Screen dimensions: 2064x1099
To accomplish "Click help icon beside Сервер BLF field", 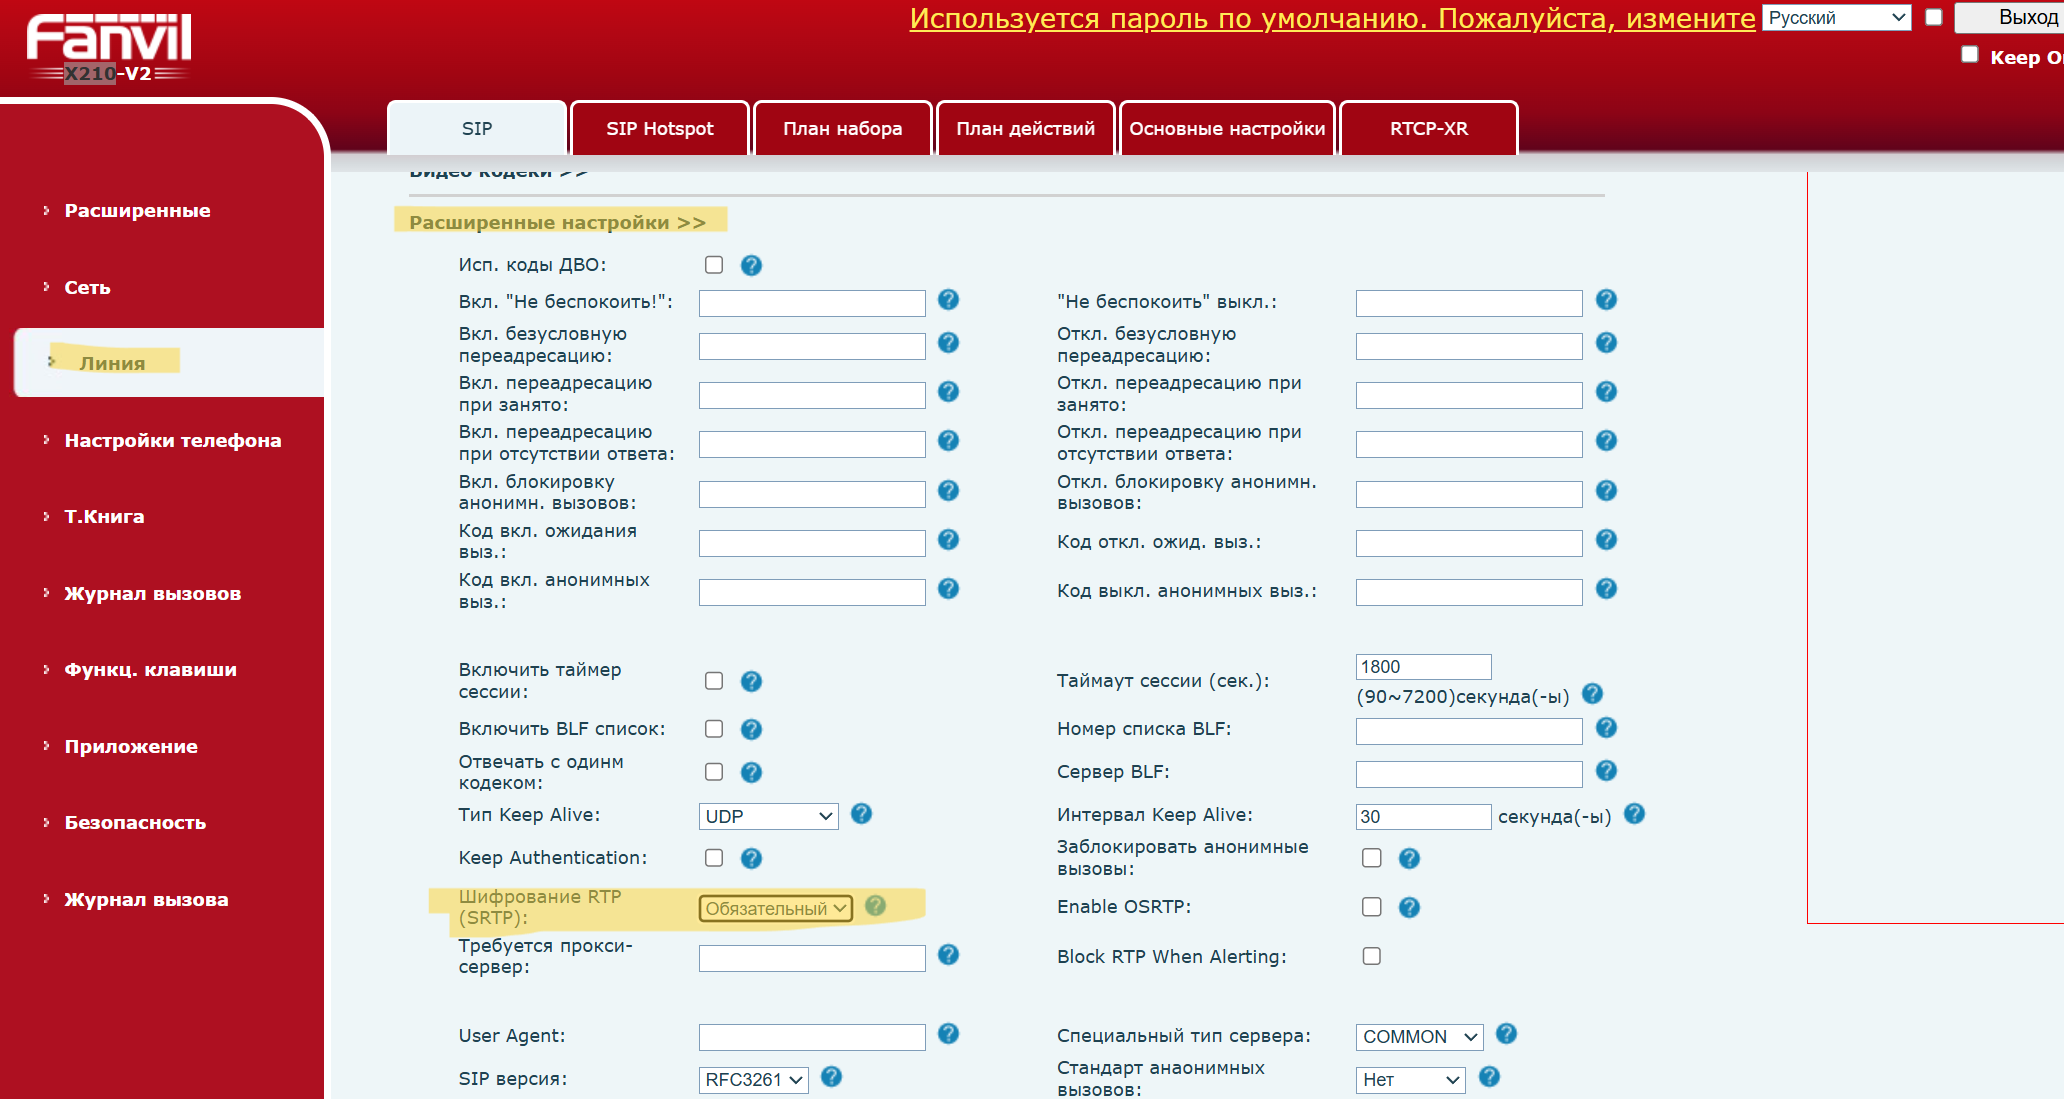I will (x=1606, y=771).
